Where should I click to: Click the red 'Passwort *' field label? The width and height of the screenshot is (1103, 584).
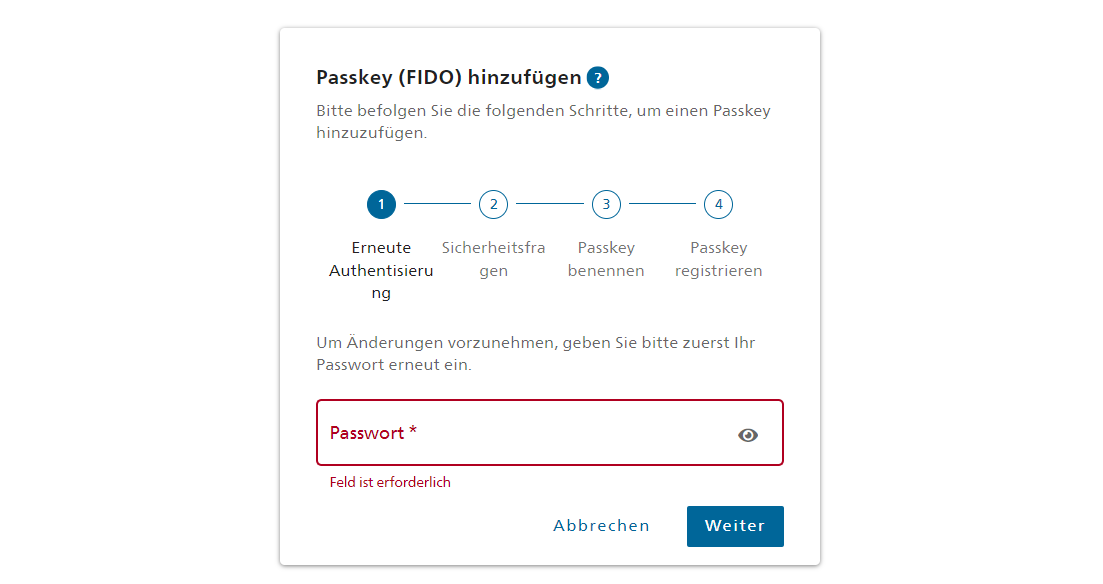[x=374, y=433]
